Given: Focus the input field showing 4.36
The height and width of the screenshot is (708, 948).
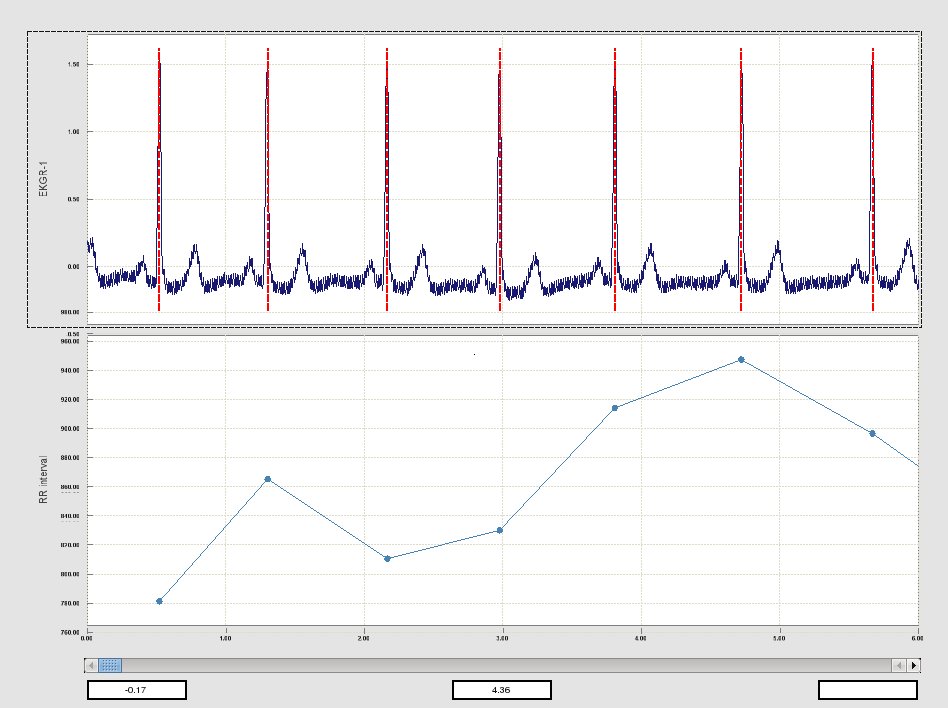Looking at the screenshot, I should tap(502, 690).
